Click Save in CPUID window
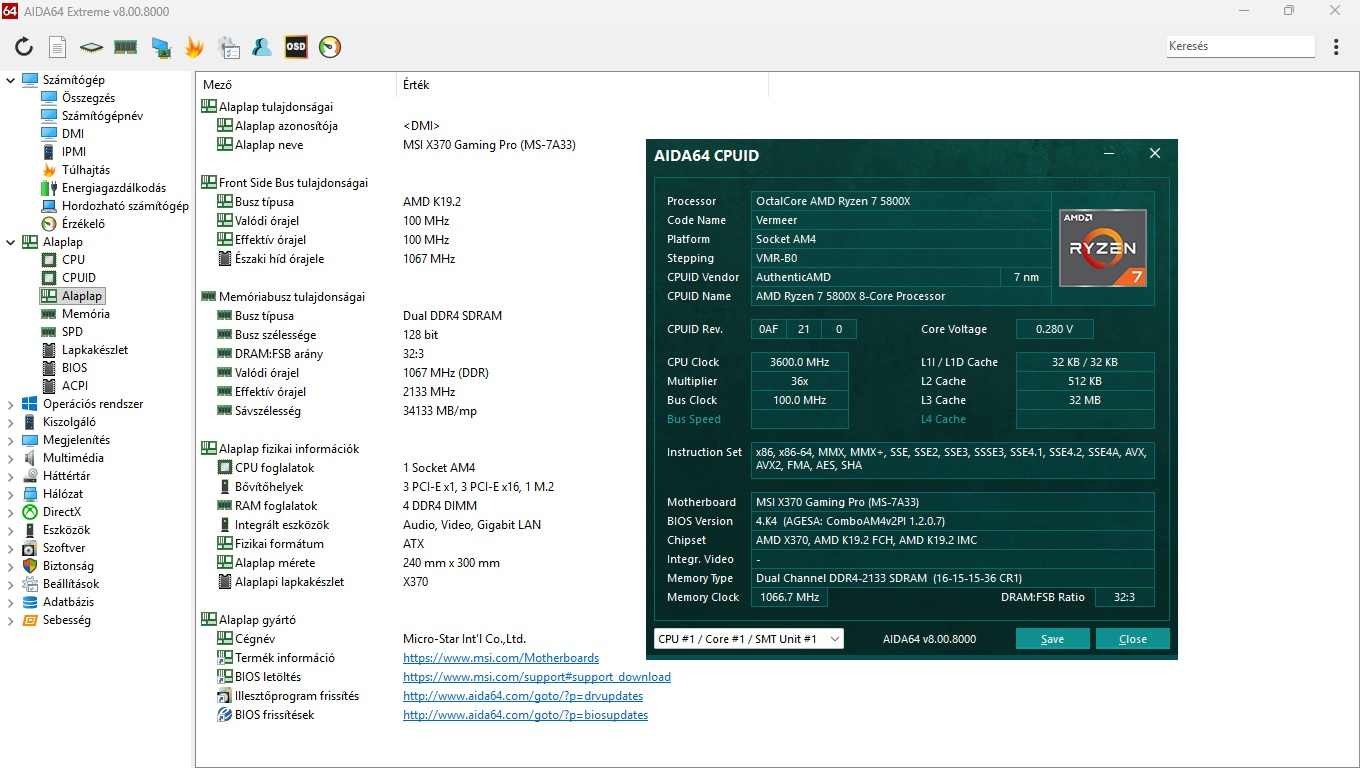Image resolution: width=1360 pixels, height=768 pixels. (1052, 639)
